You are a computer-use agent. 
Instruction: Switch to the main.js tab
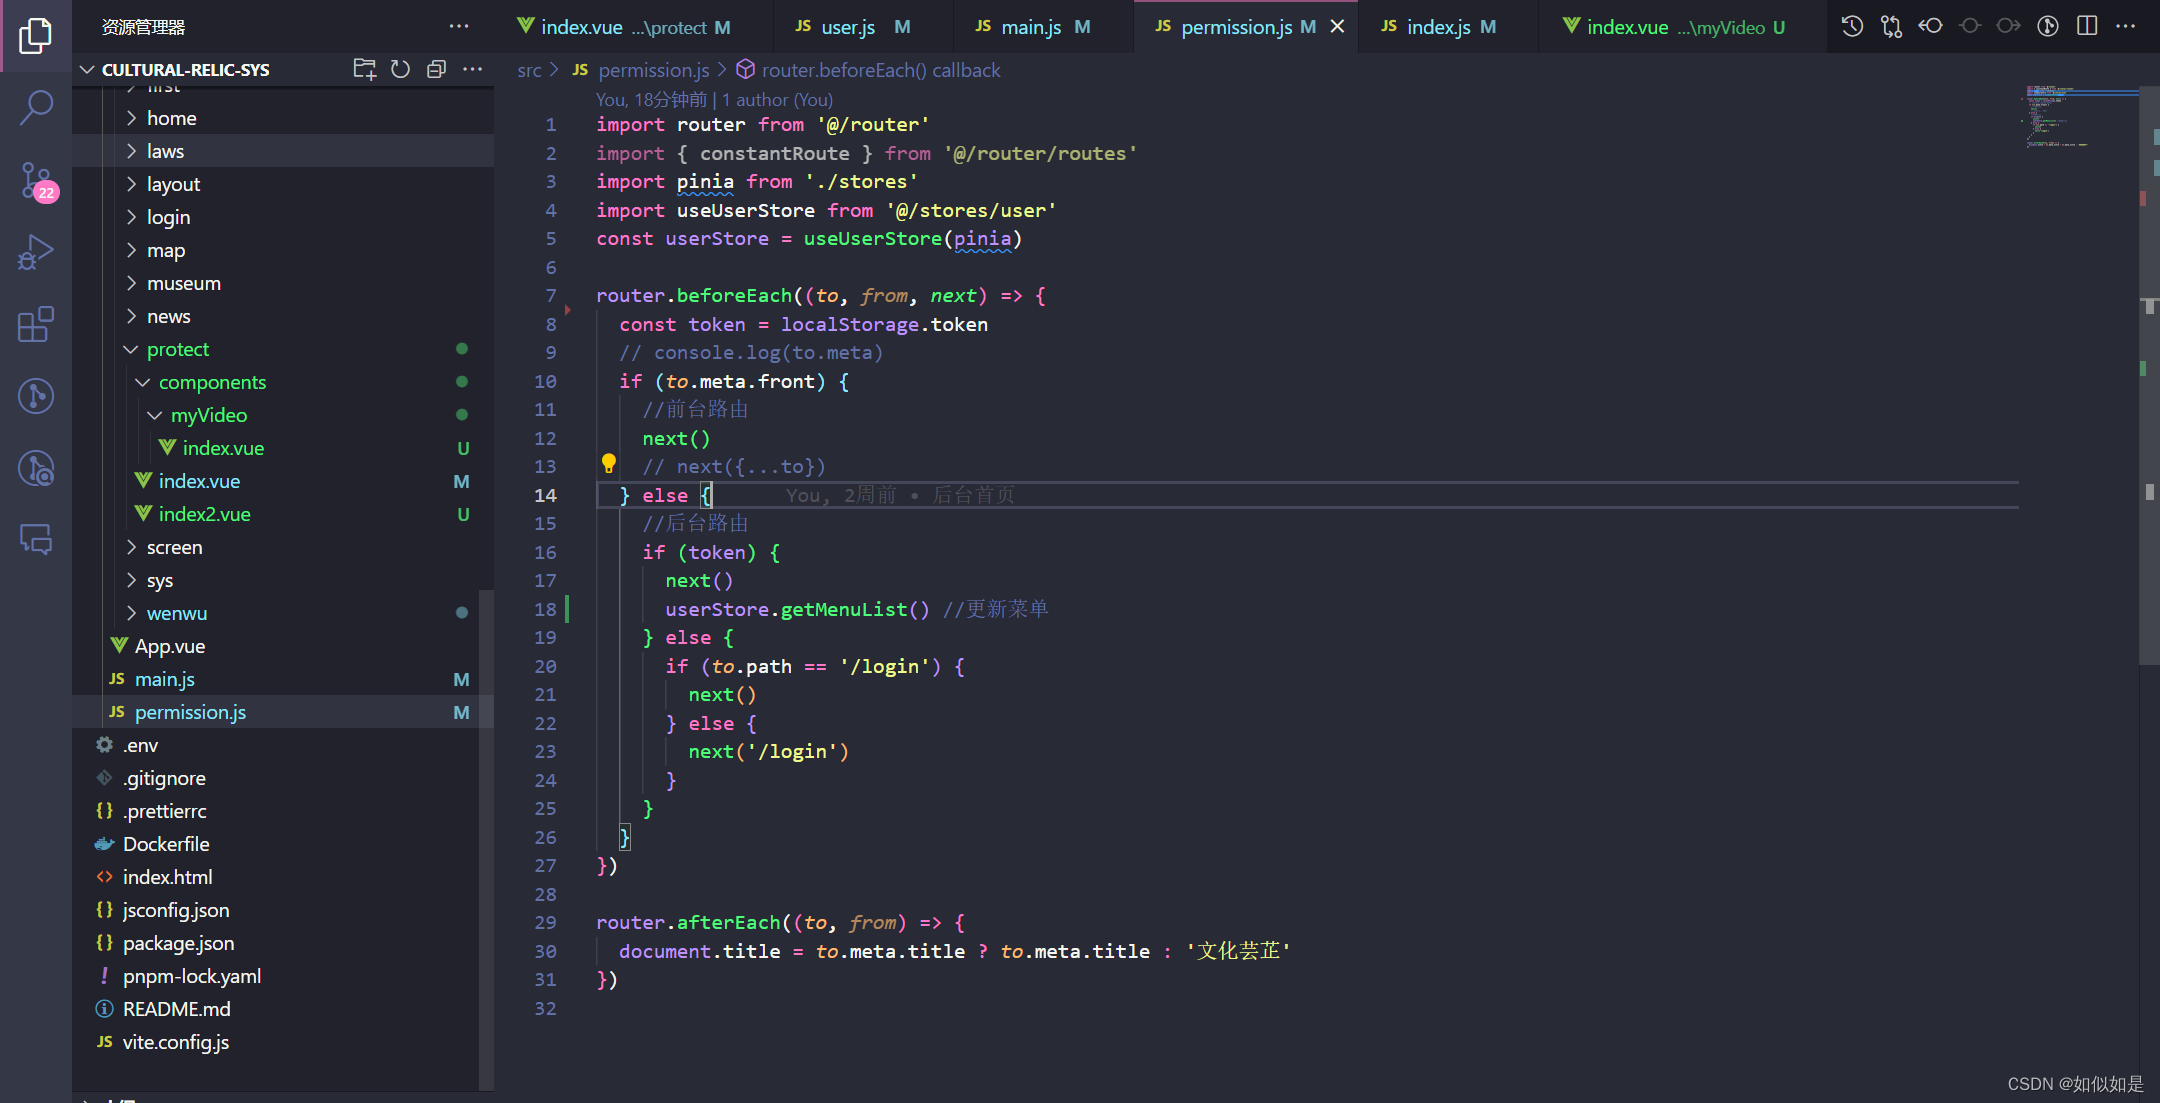click(x=1029, y=26)
